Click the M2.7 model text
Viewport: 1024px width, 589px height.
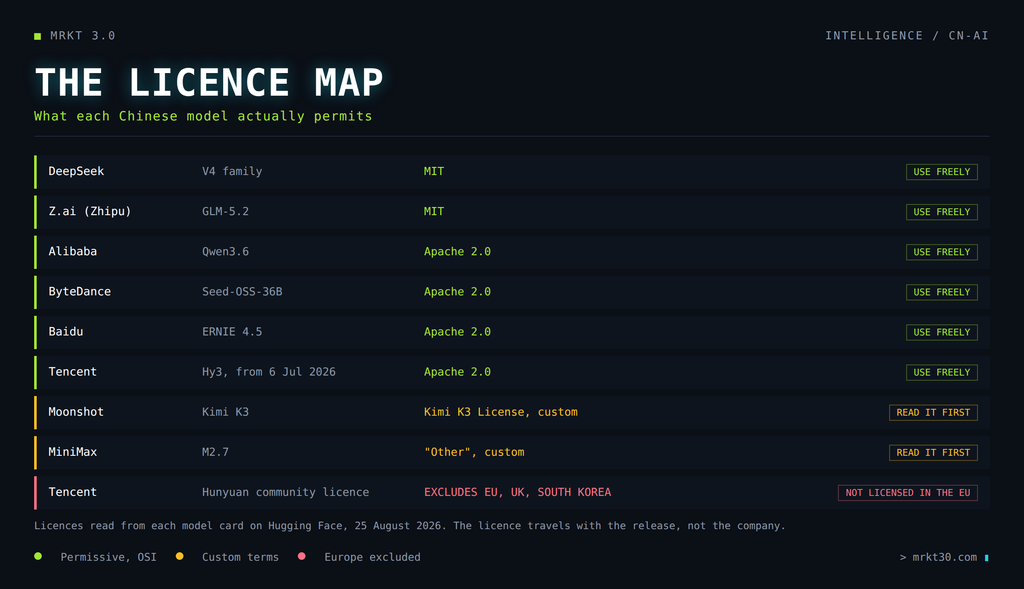pos(216,452)
